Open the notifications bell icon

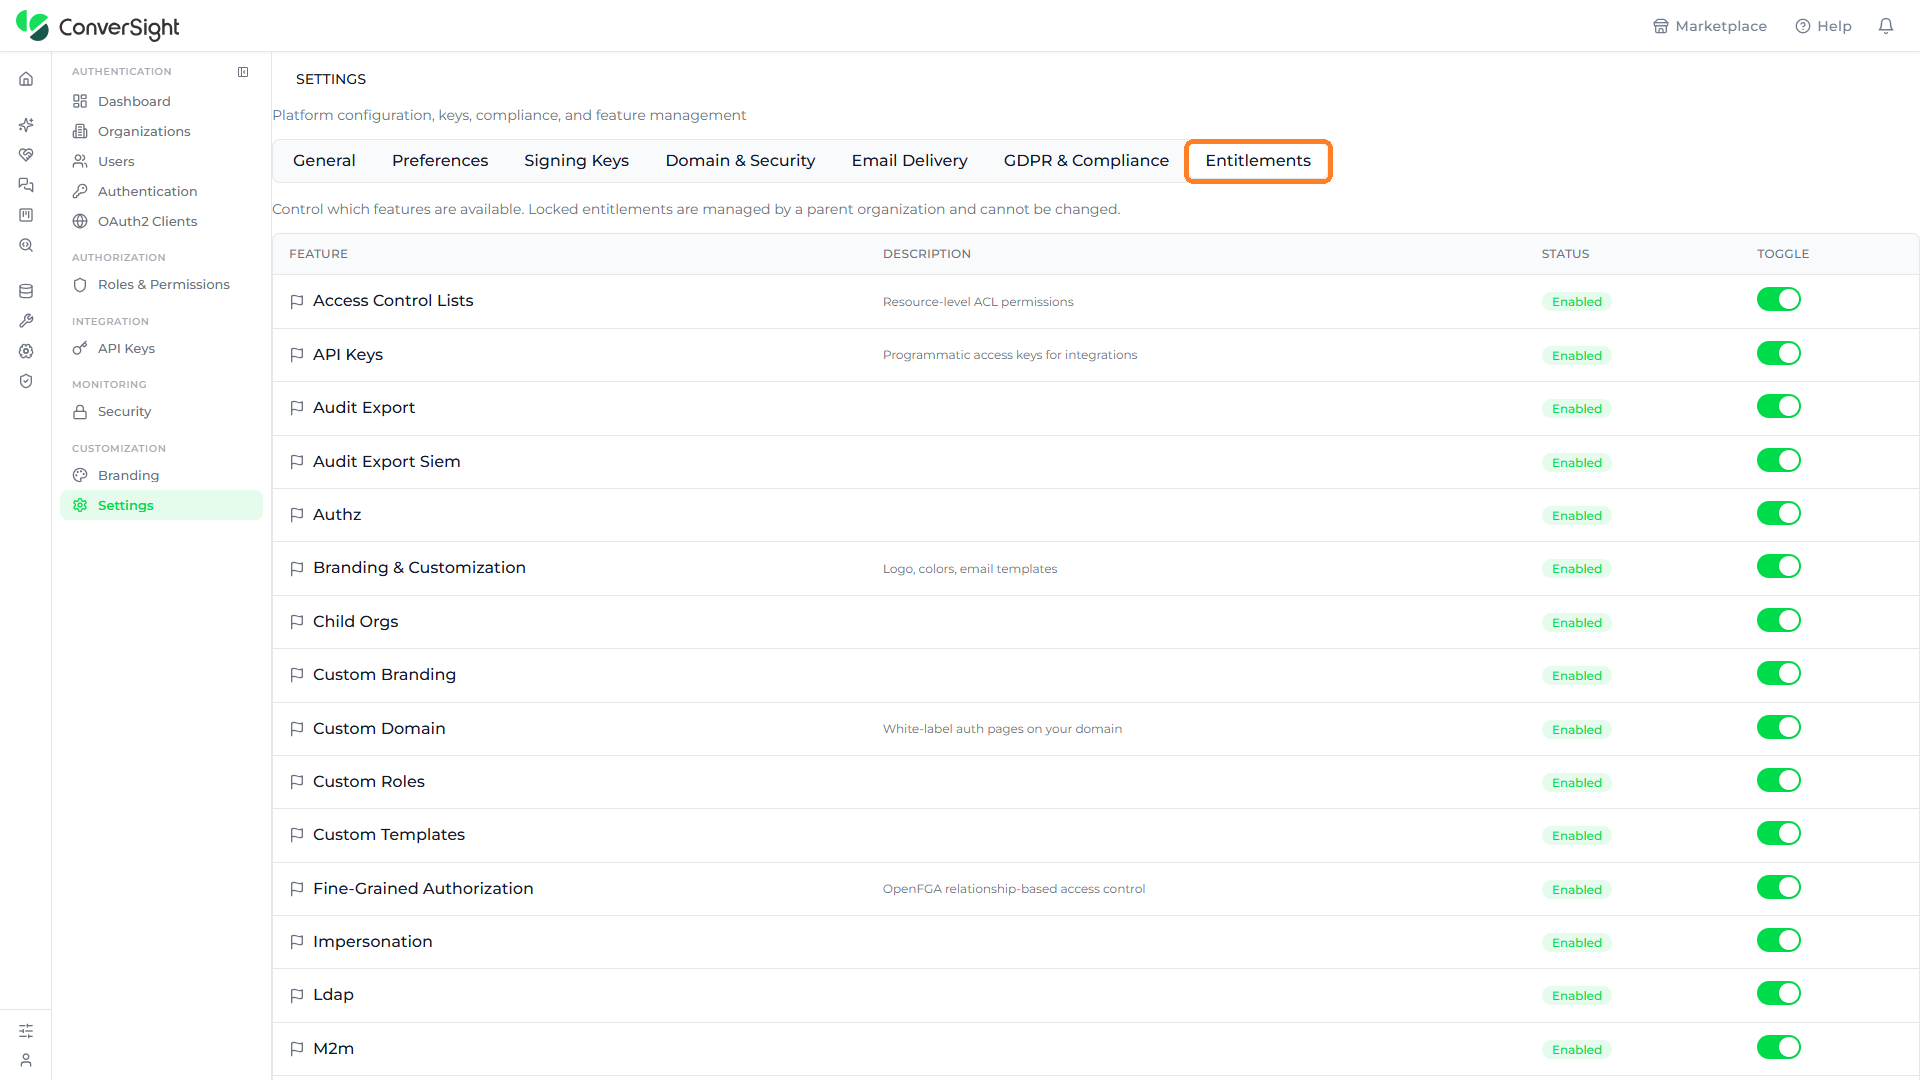[1886, 26]
